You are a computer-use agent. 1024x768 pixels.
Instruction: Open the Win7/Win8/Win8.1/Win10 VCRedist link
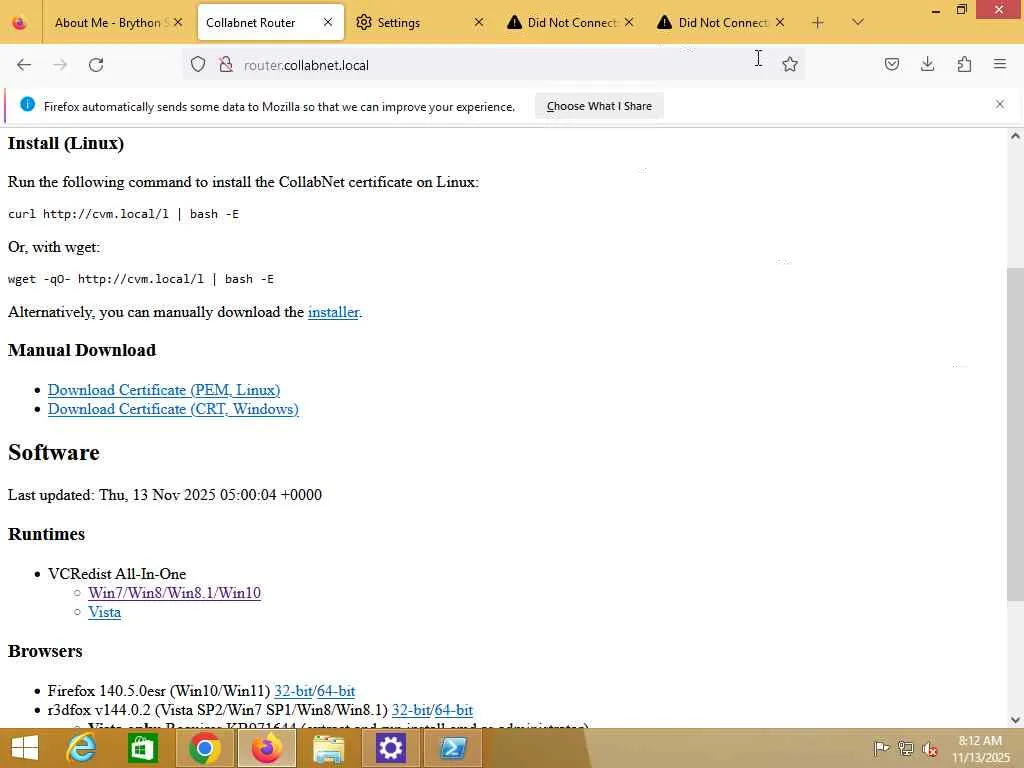(174, 593)
